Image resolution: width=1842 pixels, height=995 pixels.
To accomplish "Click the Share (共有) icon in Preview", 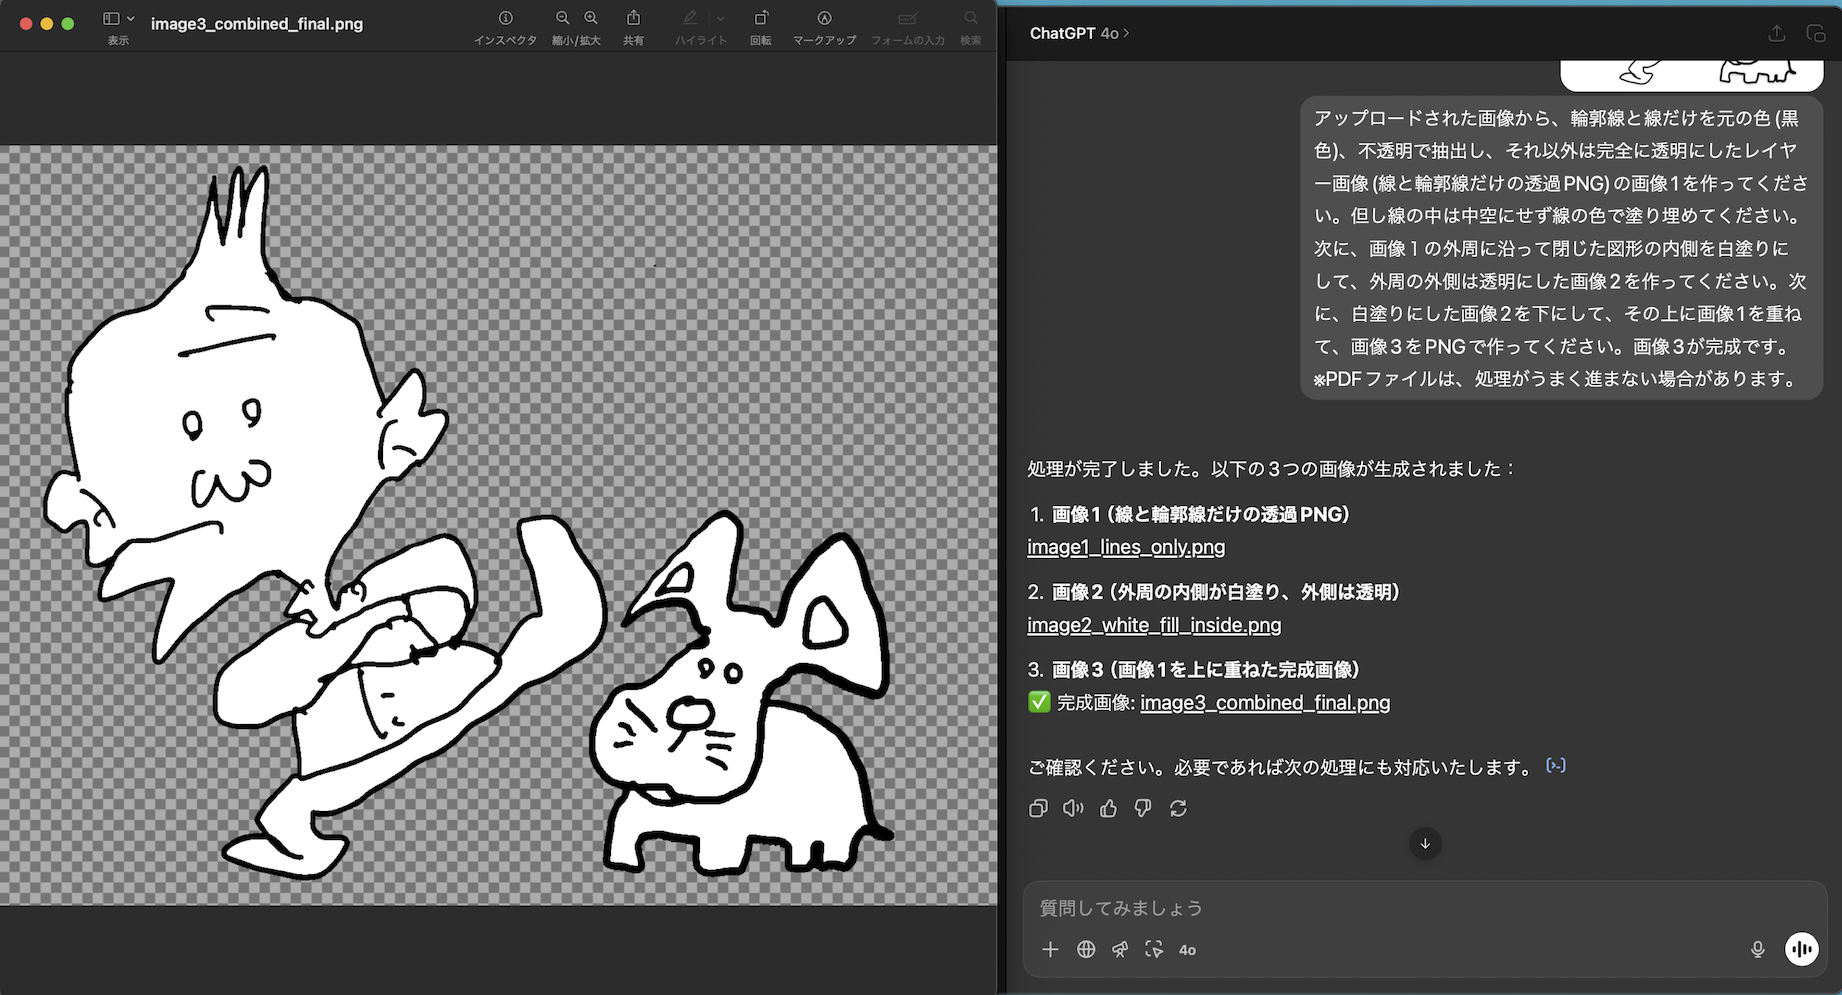I will pos(633,19).
